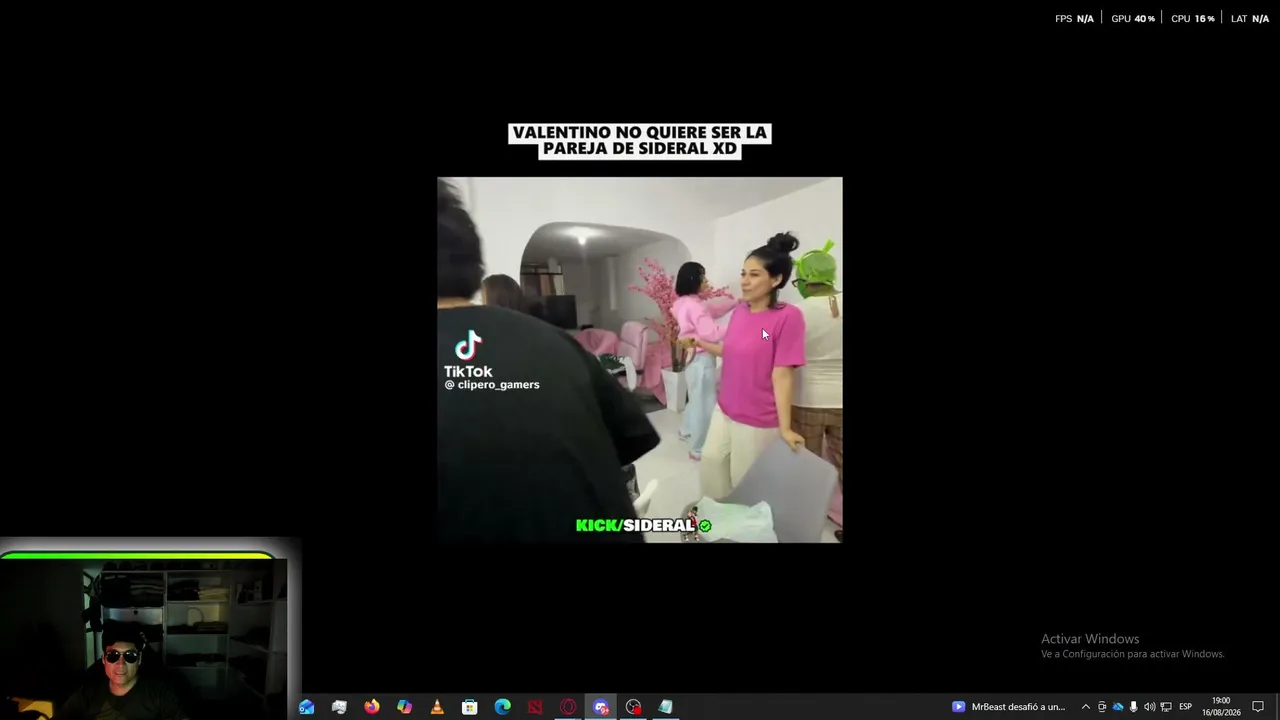Open Opera GX browser from taskbar

568,707
